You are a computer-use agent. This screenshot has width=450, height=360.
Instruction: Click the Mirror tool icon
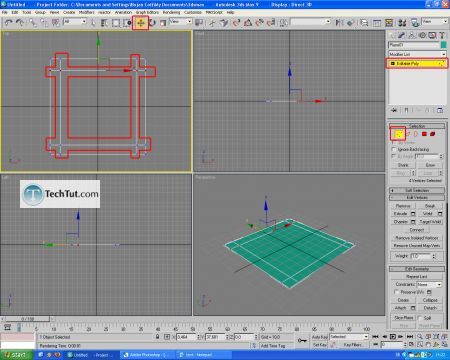coord(339,23)
